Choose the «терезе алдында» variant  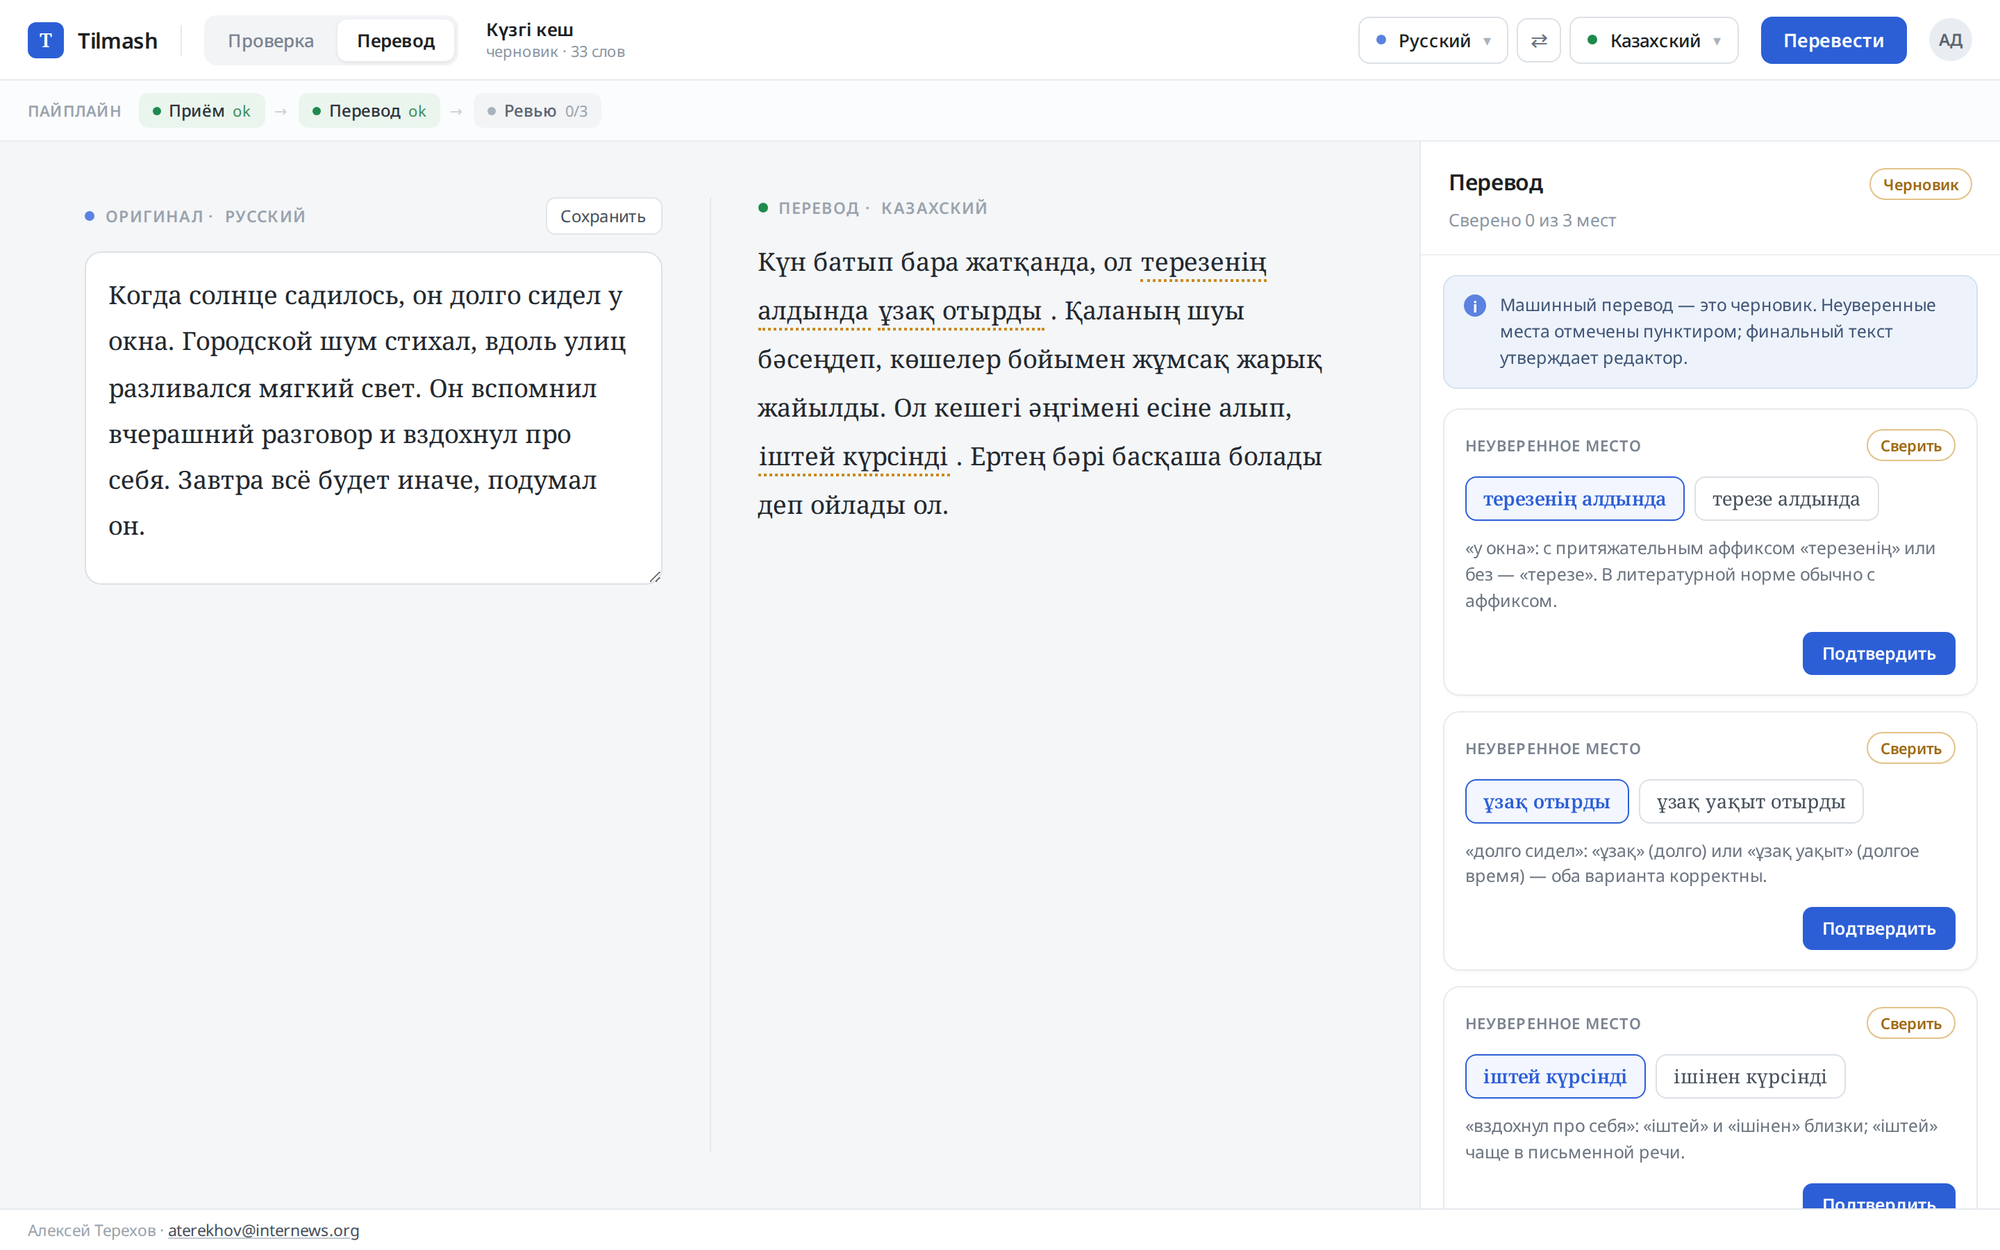pyautogui.click(x=1786, y=499)
